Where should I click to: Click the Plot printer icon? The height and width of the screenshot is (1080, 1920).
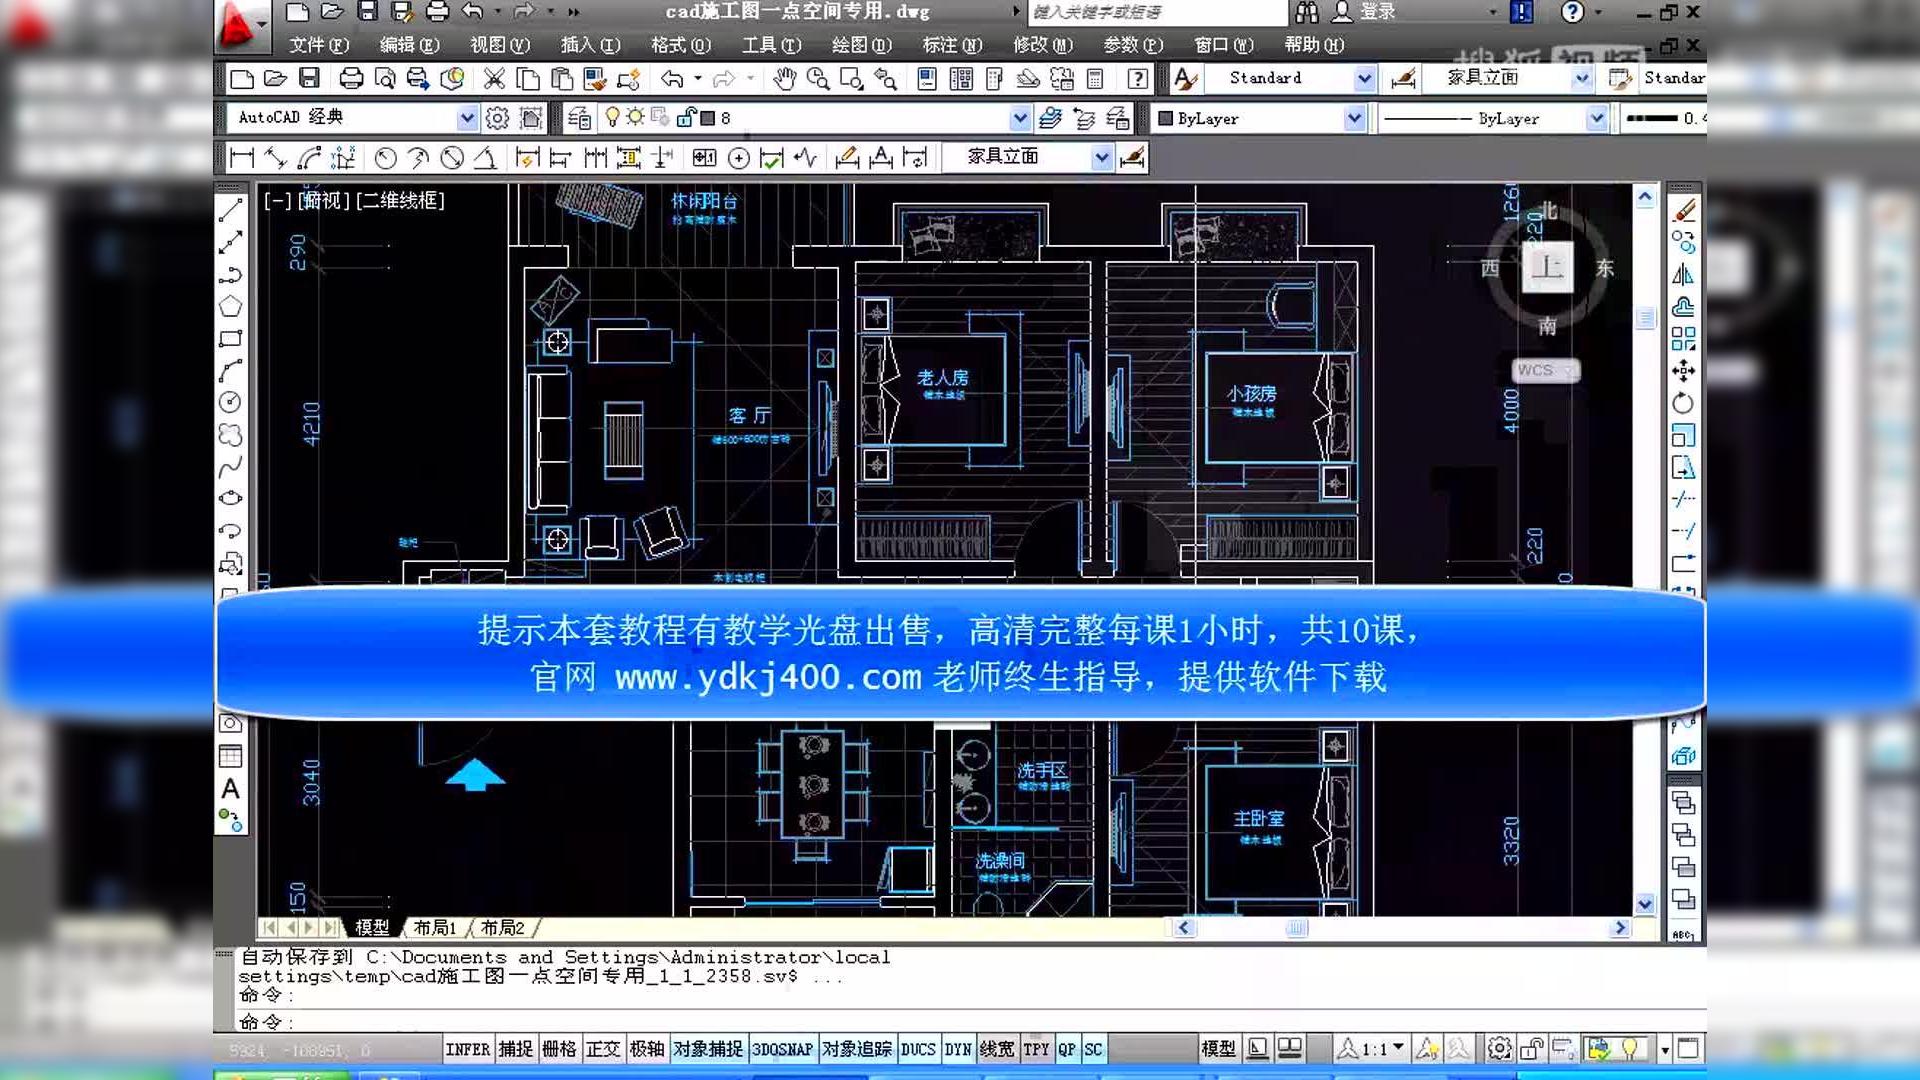(349, 78)
